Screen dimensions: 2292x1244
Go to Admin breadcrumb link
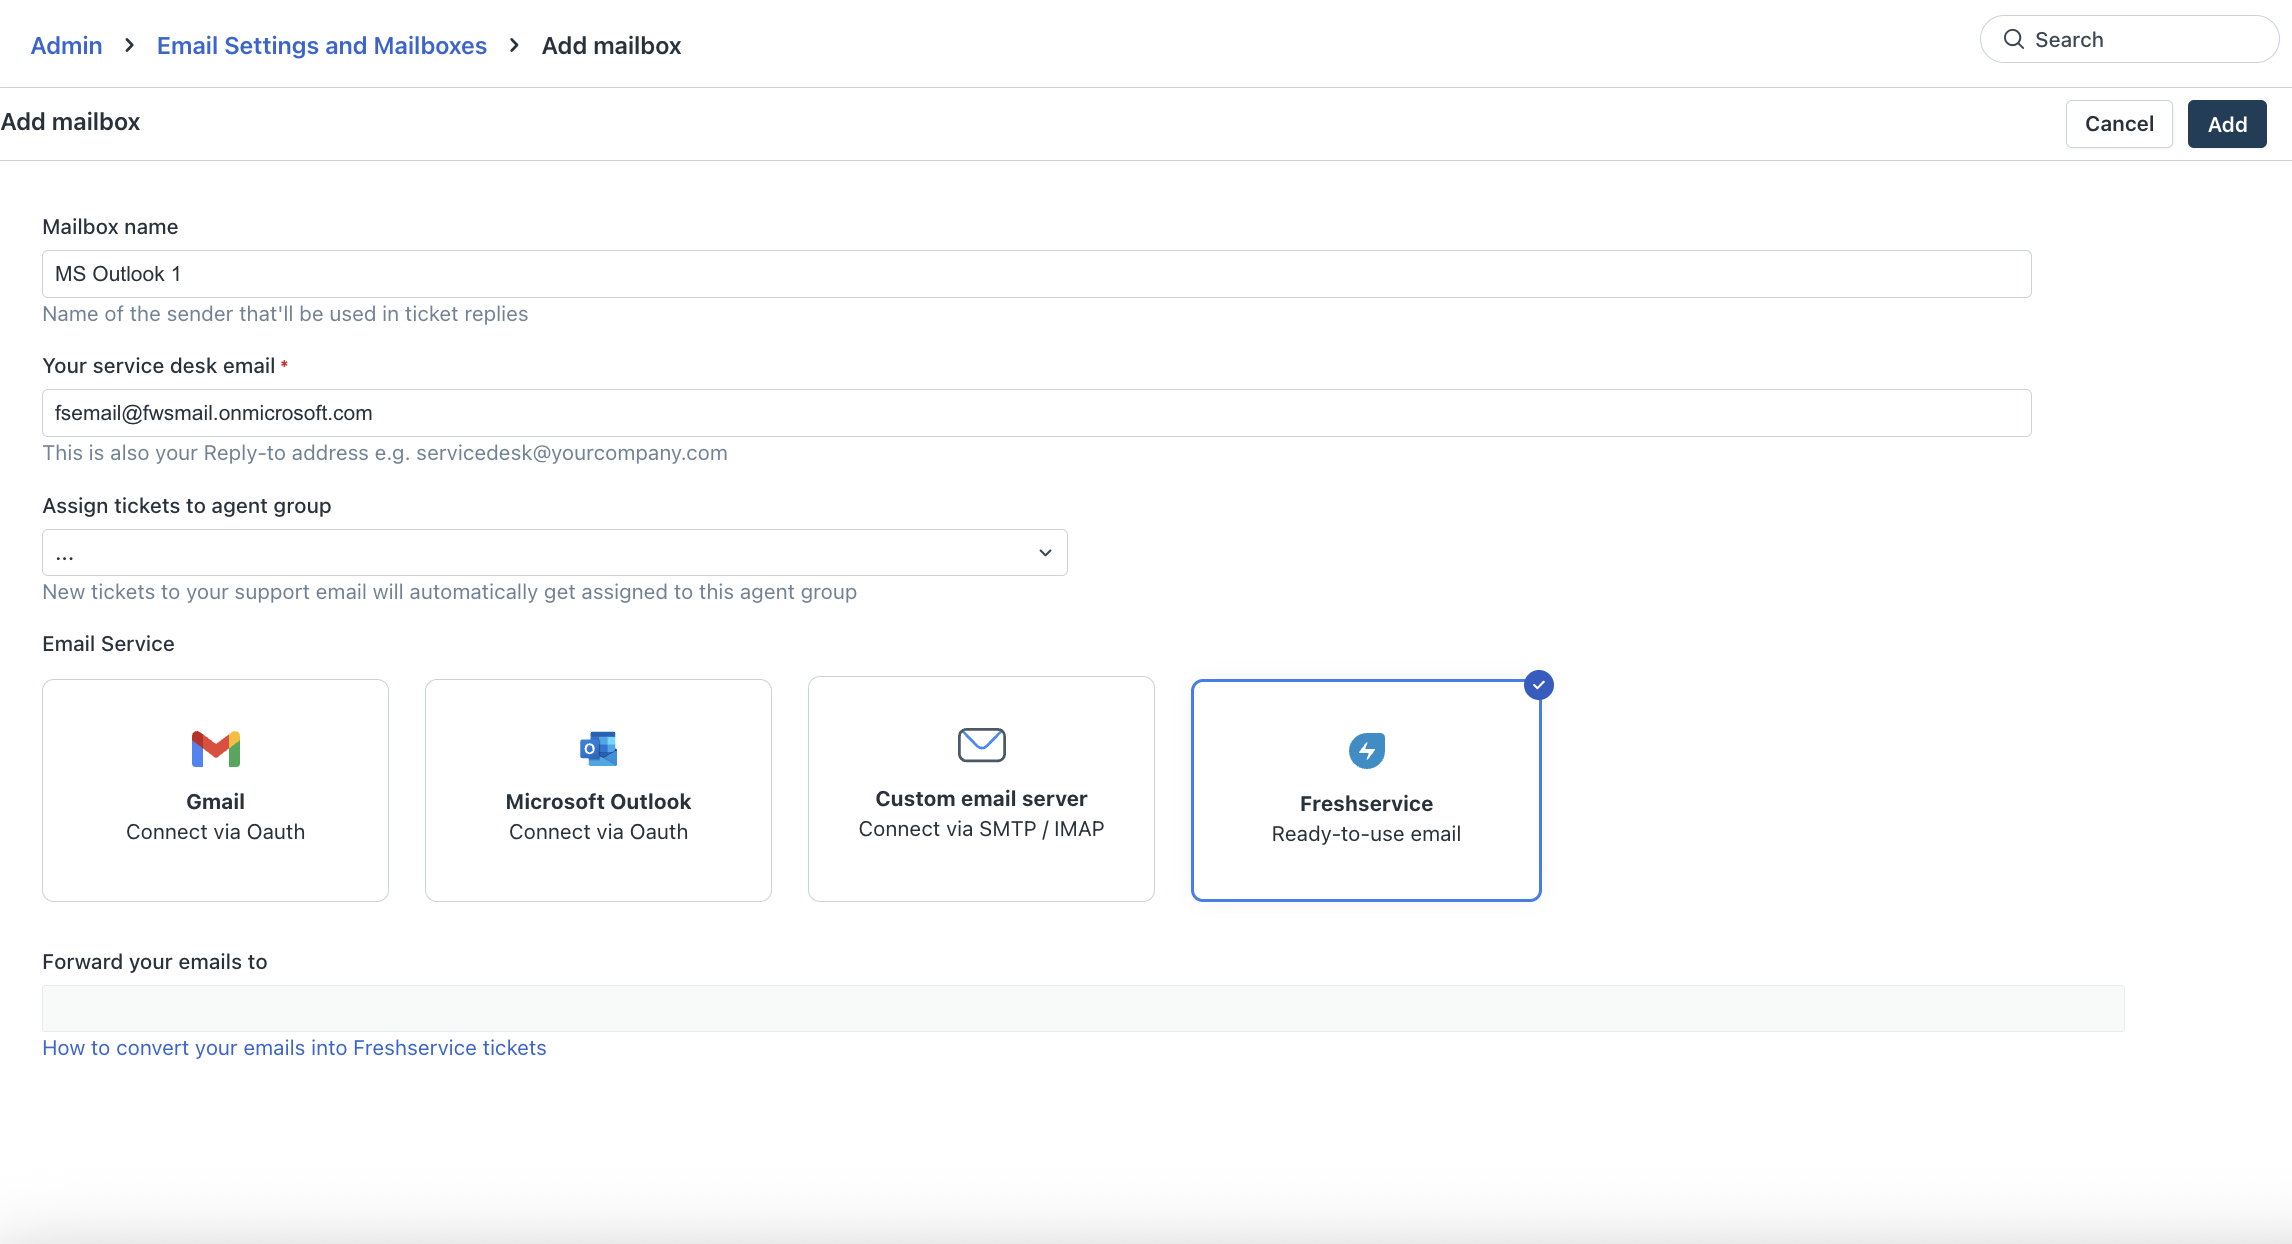pyautogui.click(x=66, y=46)
